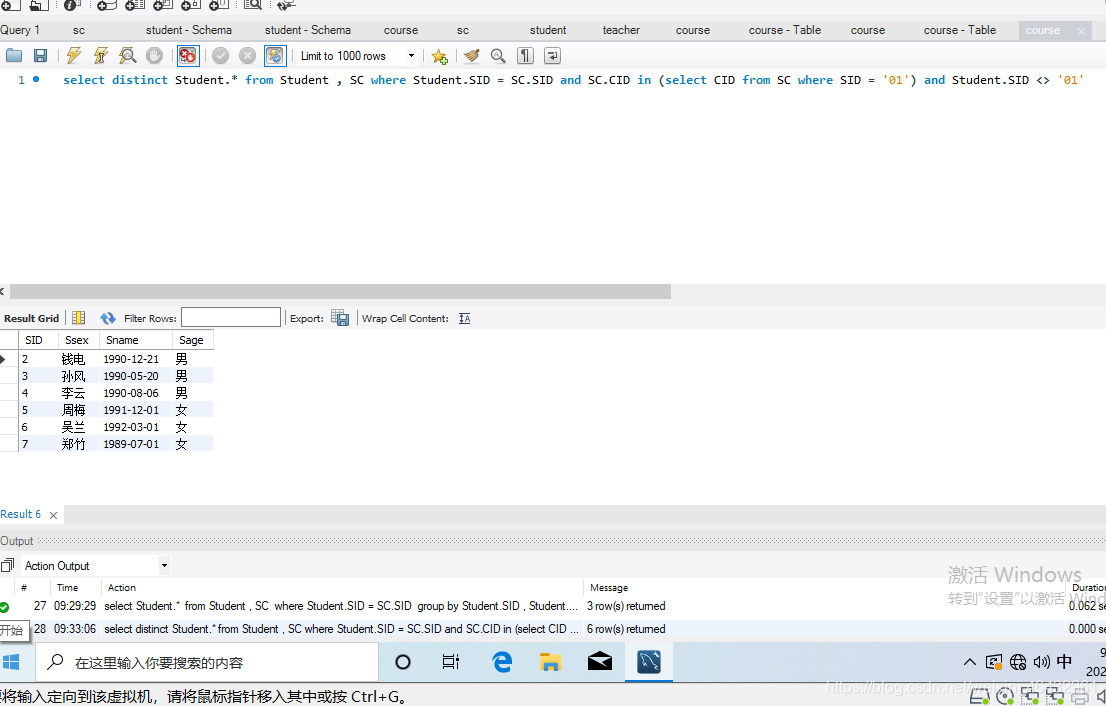
Task: Toggle the auto-commit mode button
Action: (x=274, y=56)
